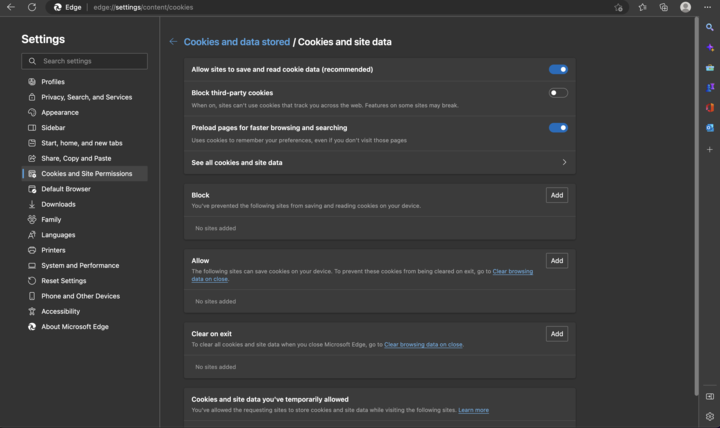Open the user profile avatar
720x428 pixels.
pyautogui.click(x=685, y=7)
